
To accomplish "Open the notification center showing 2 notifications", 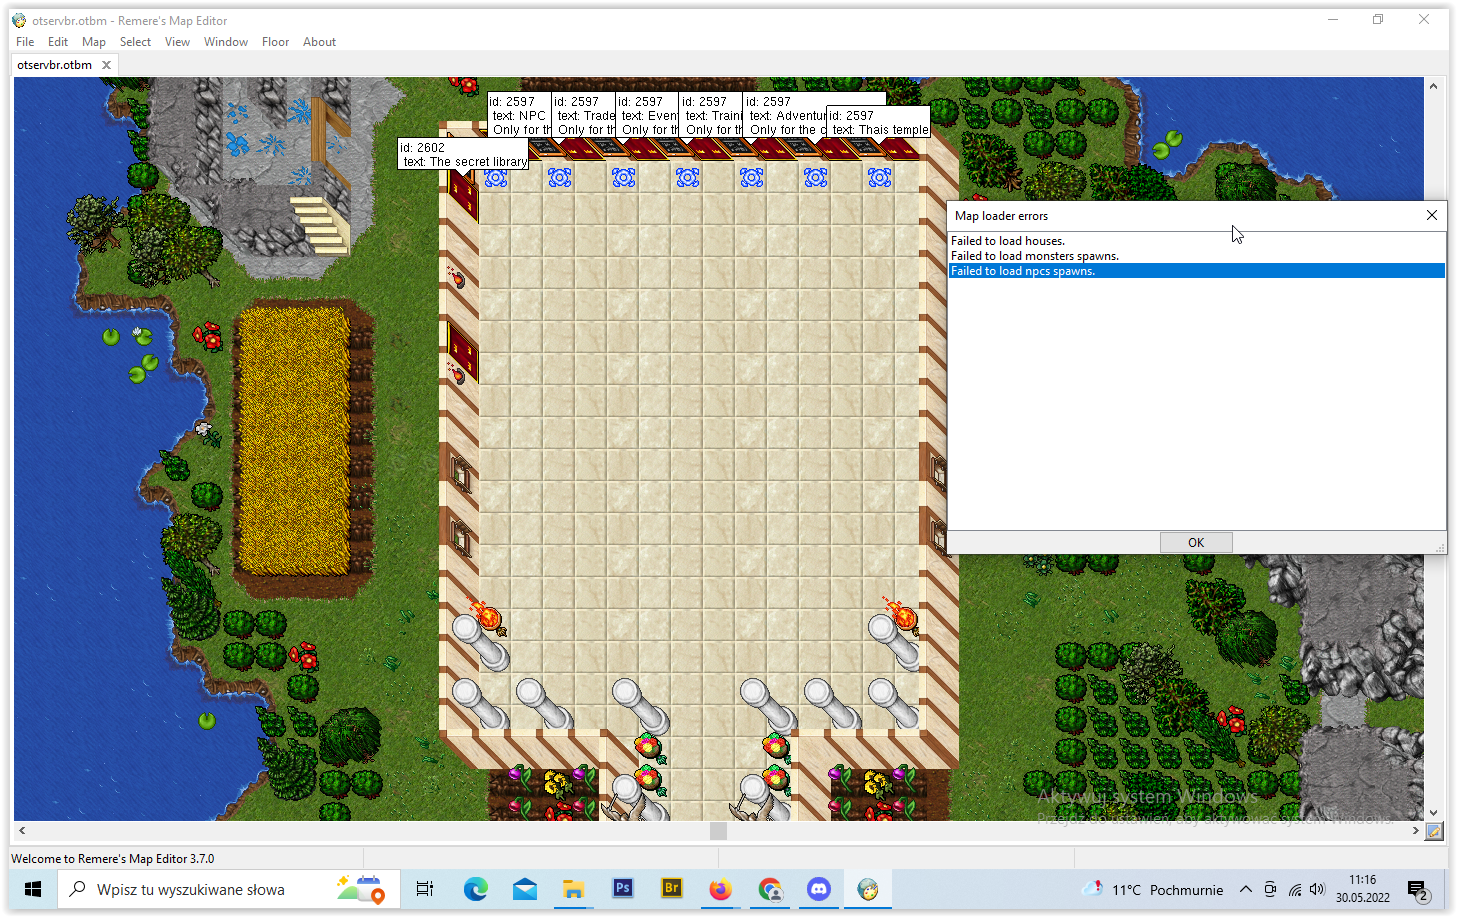I will pos(1416,889).
